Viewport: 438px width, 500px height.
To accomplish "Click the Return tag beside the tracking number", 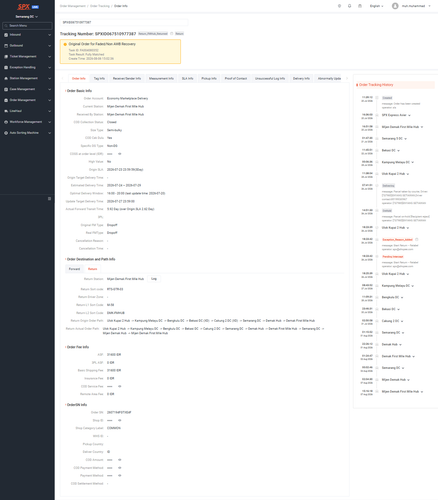I will coord(179,34).
